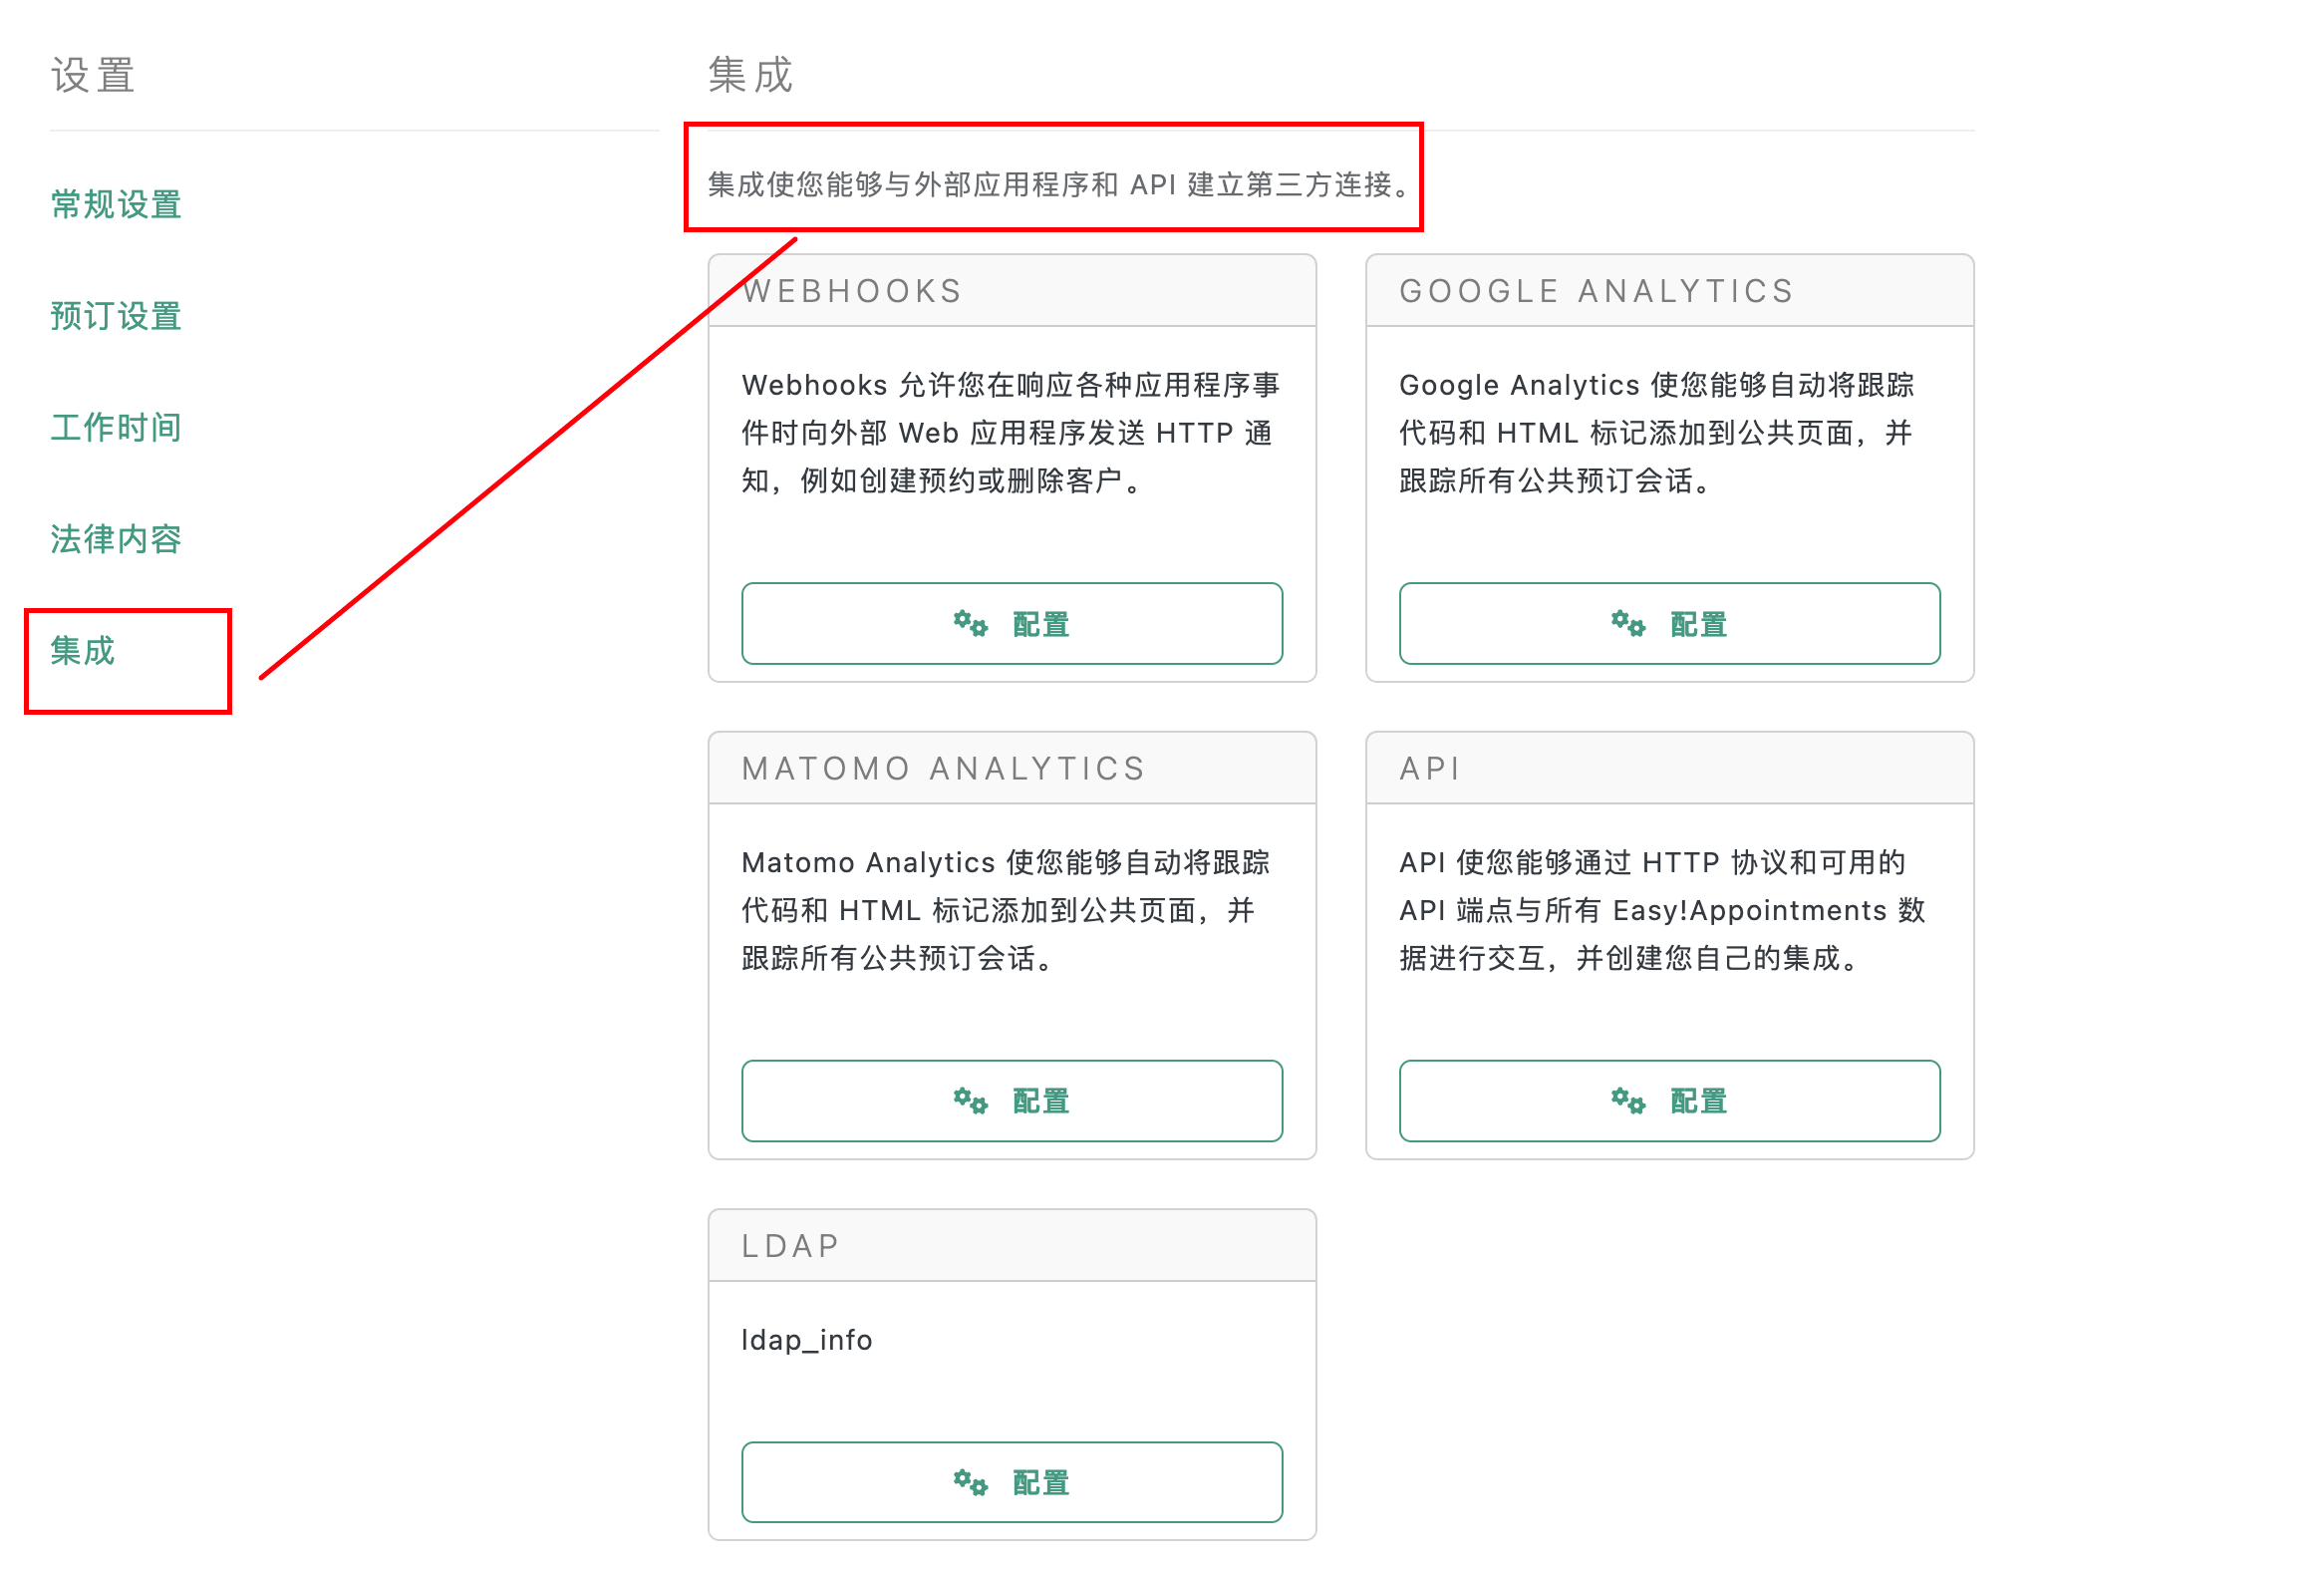Open 常规设置 in the settings sidebar
The height and width of the screenshot is (1573, 2324).
(116, 204)
